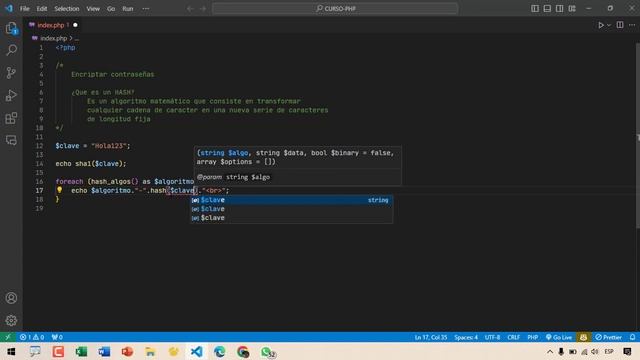Click the editor vertical scrollbar
The height and width of the screenshot is (360, 640).
click(638, 135)
